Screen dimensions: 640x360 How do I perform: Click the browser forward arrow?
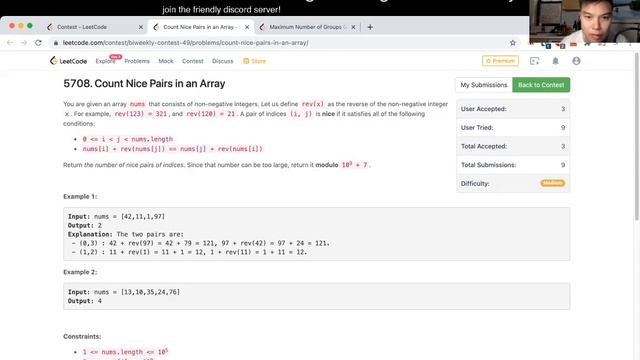24,42
